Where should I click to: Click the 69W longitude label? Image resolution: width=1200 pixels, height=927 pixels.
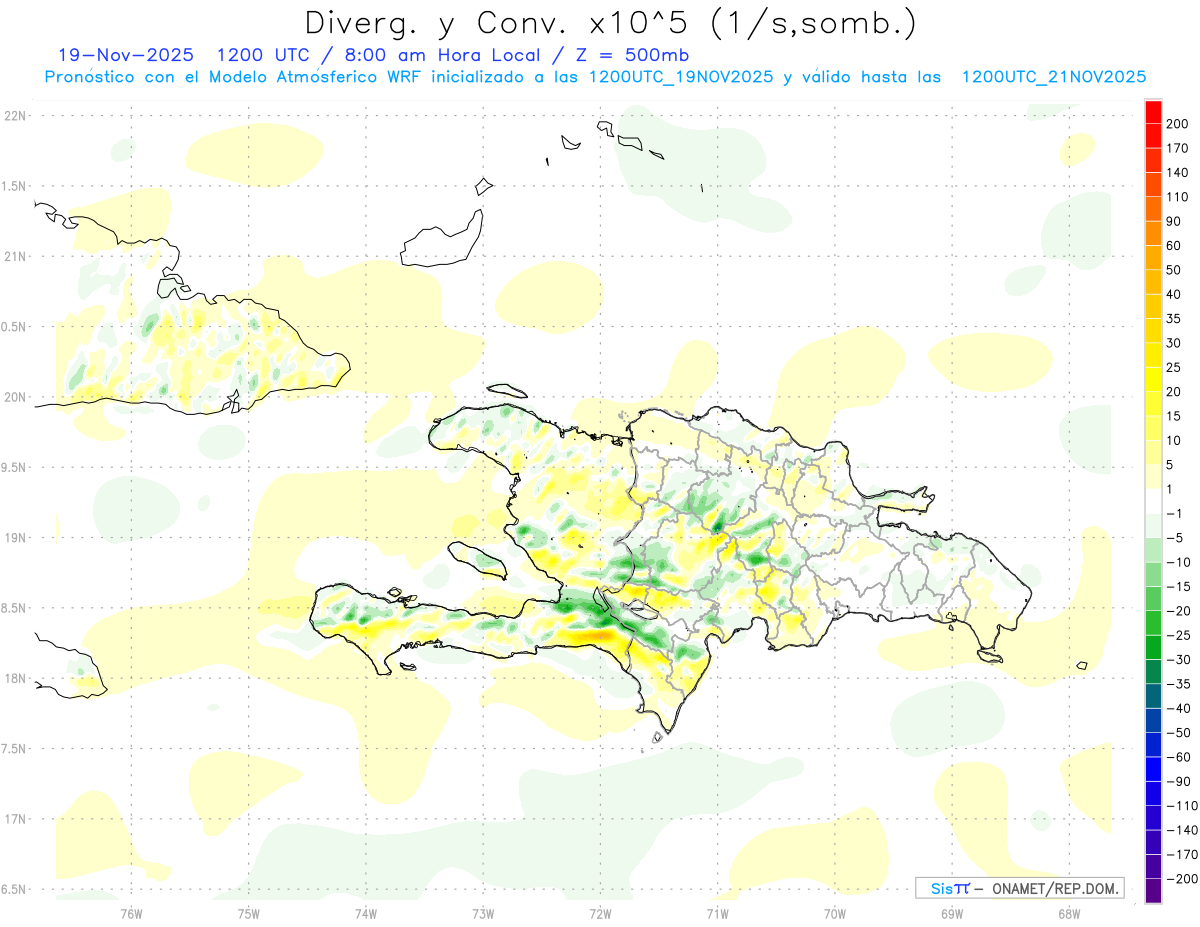pos(952,913)
